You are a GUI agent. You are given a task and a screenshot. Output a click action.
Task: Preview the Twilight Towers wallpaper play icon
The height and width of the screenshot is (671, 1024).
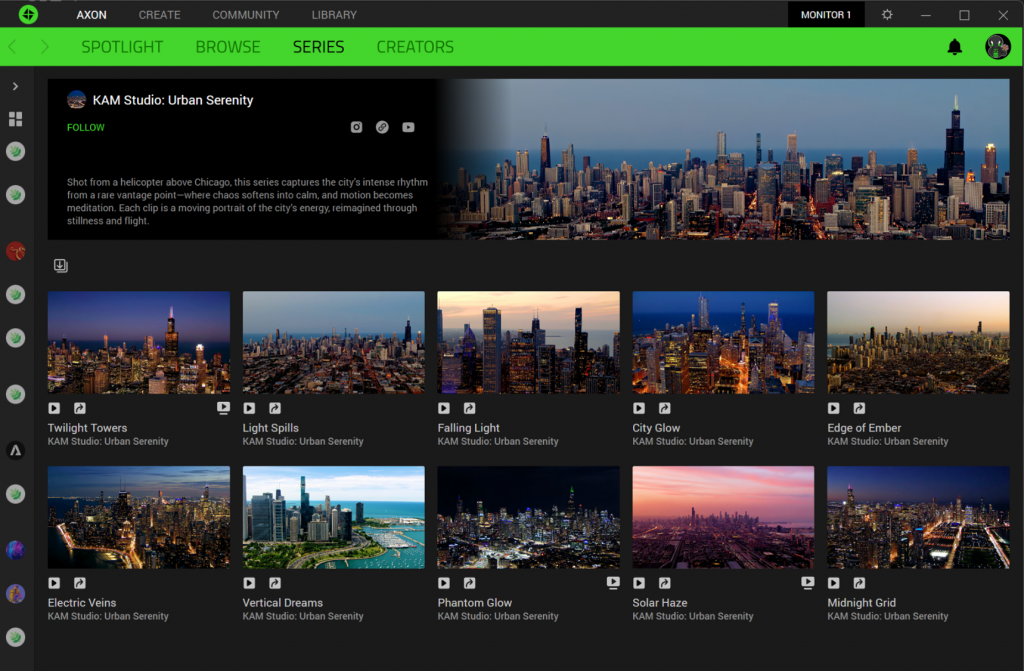pyautogui.click(x=54, y=408)
